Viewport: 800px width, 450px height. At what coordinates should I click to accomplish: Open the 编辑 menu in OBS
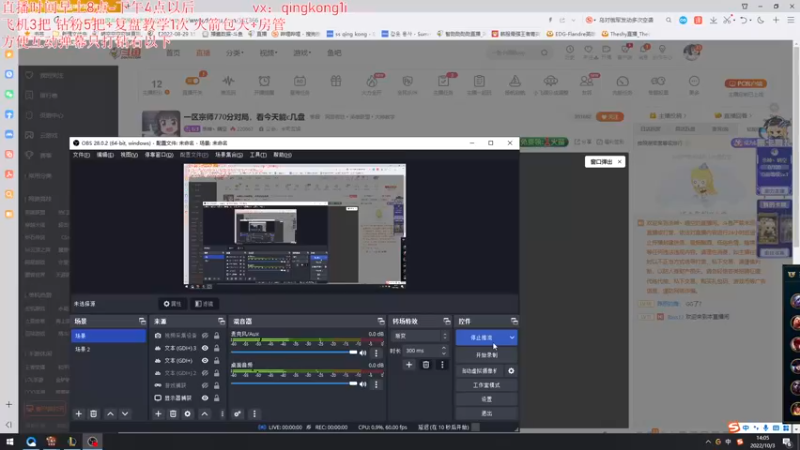click(105, 155)
